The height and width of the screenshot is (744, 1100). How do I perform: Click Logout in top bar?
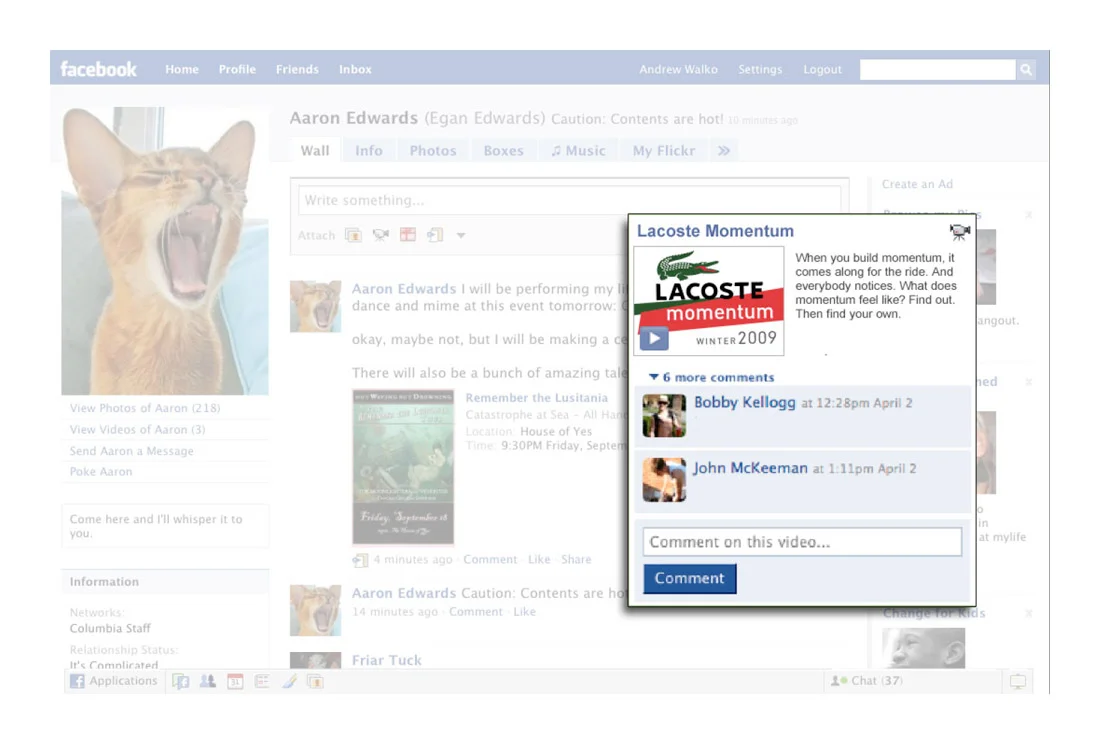[x=822, y=69]
